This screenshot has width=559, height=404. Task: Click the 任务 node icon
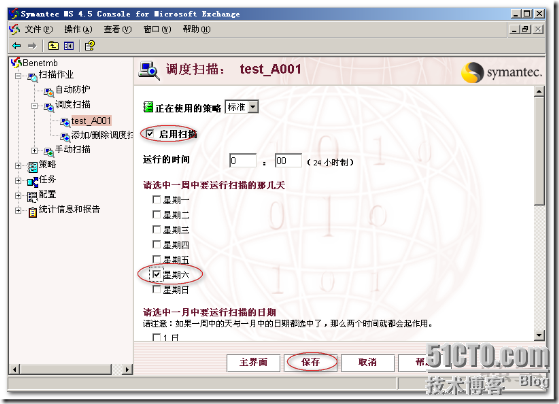coord(32,181)
